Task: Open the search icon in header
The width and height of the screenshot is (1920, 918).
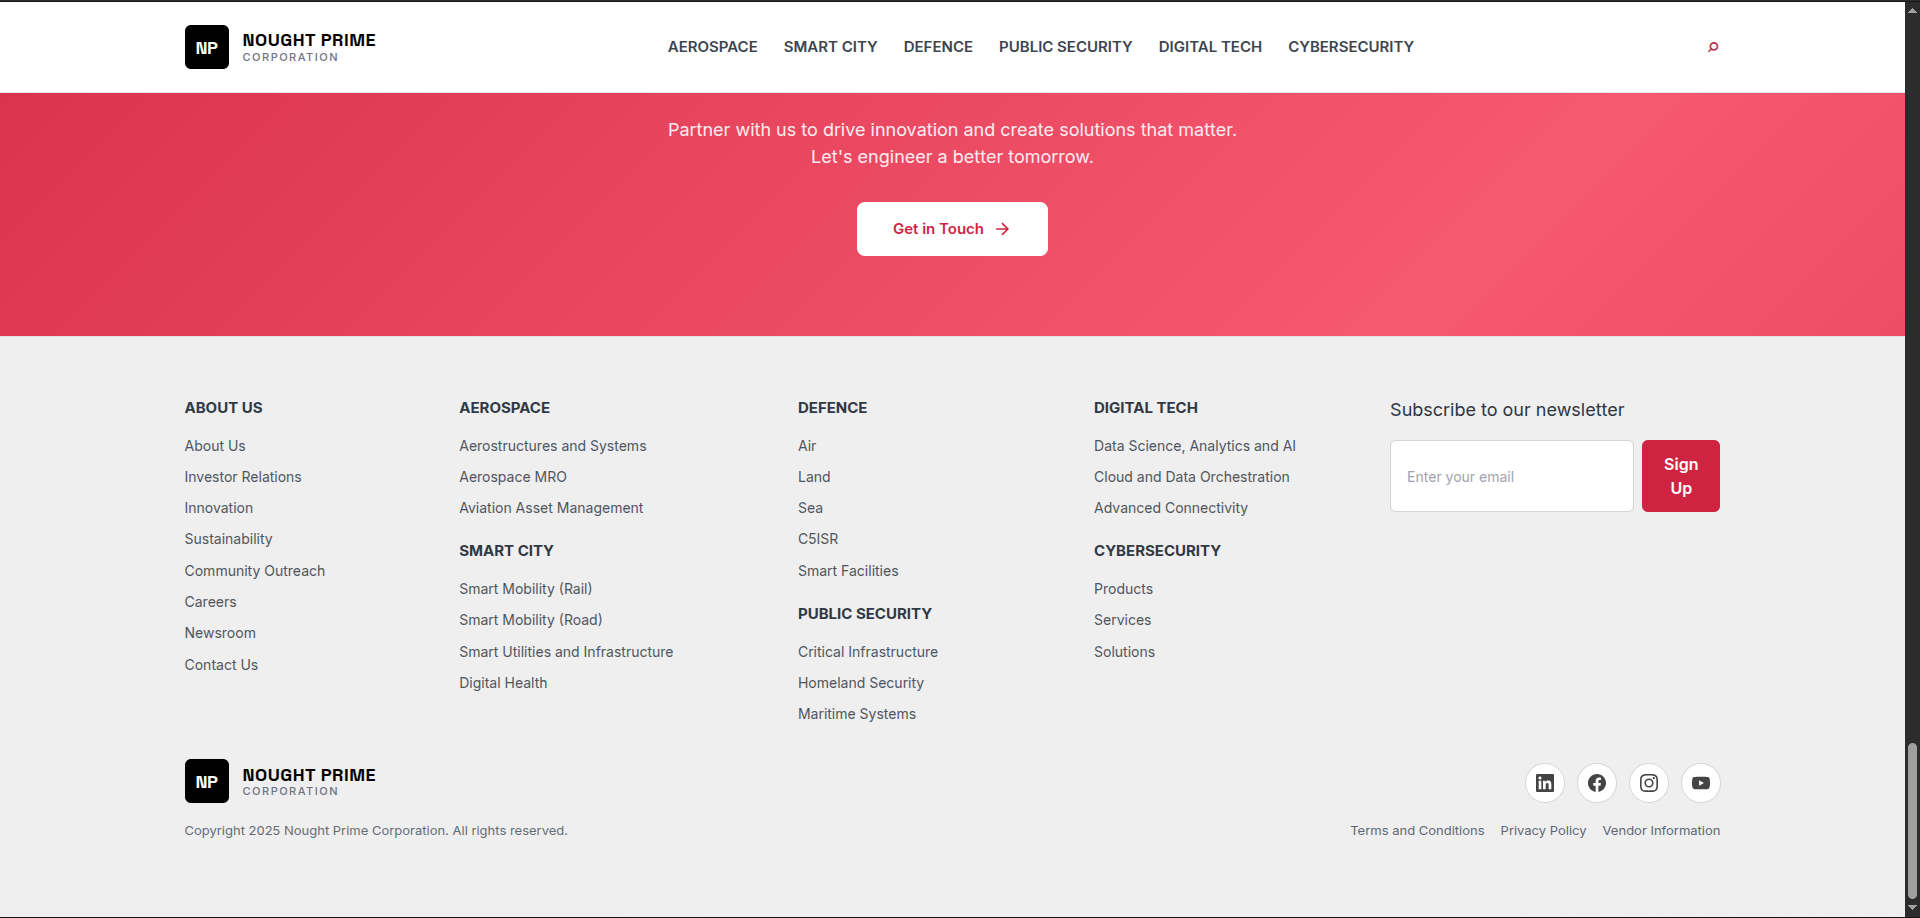Action: [1713, 47]
